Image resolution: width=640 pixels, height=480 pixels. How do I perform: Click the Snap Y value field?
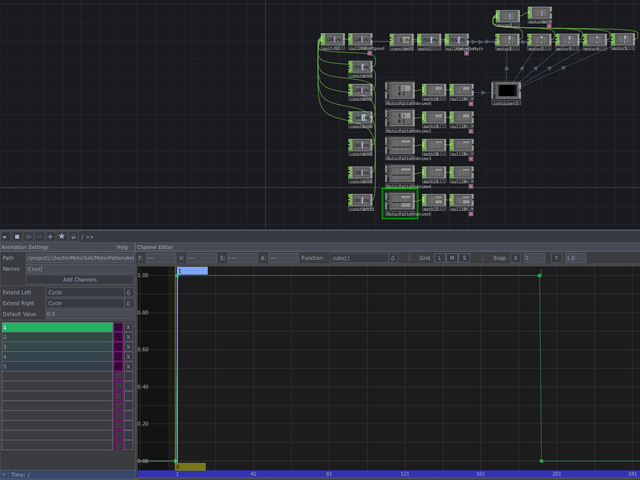pyautogui.click(x=576, y=258)
